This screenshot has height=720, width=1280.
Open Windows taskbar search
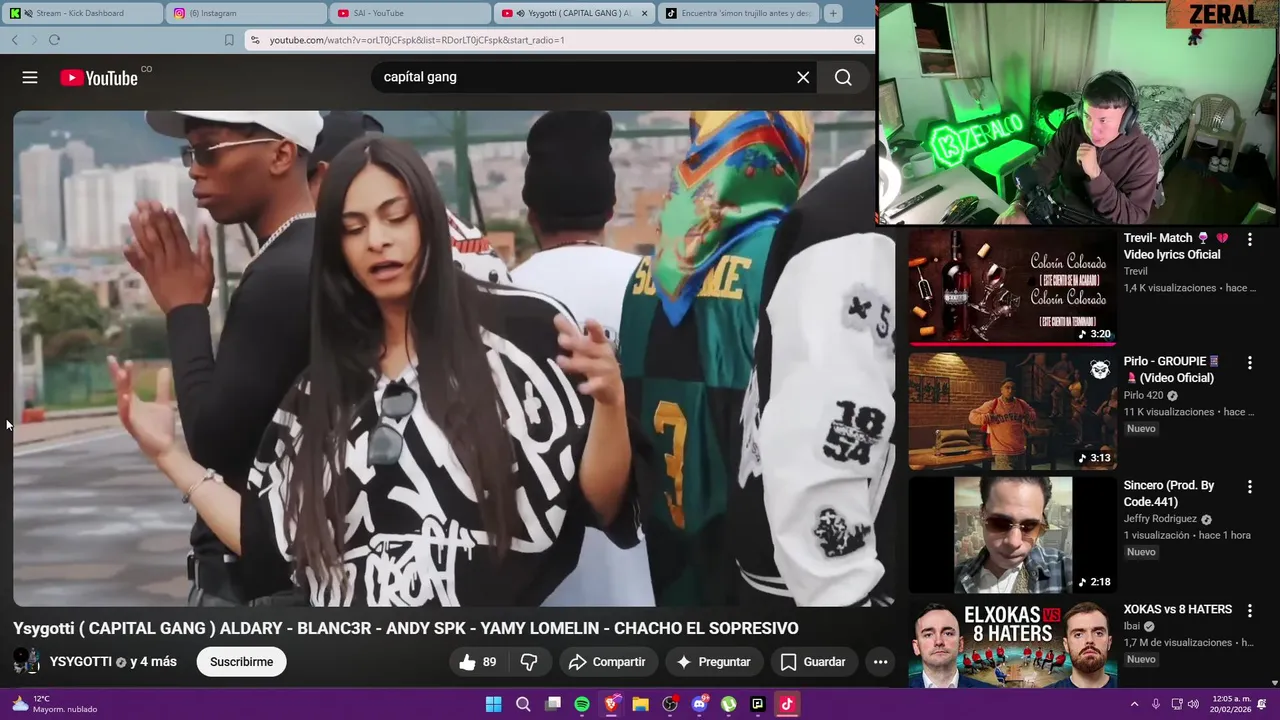coord(523,704)
